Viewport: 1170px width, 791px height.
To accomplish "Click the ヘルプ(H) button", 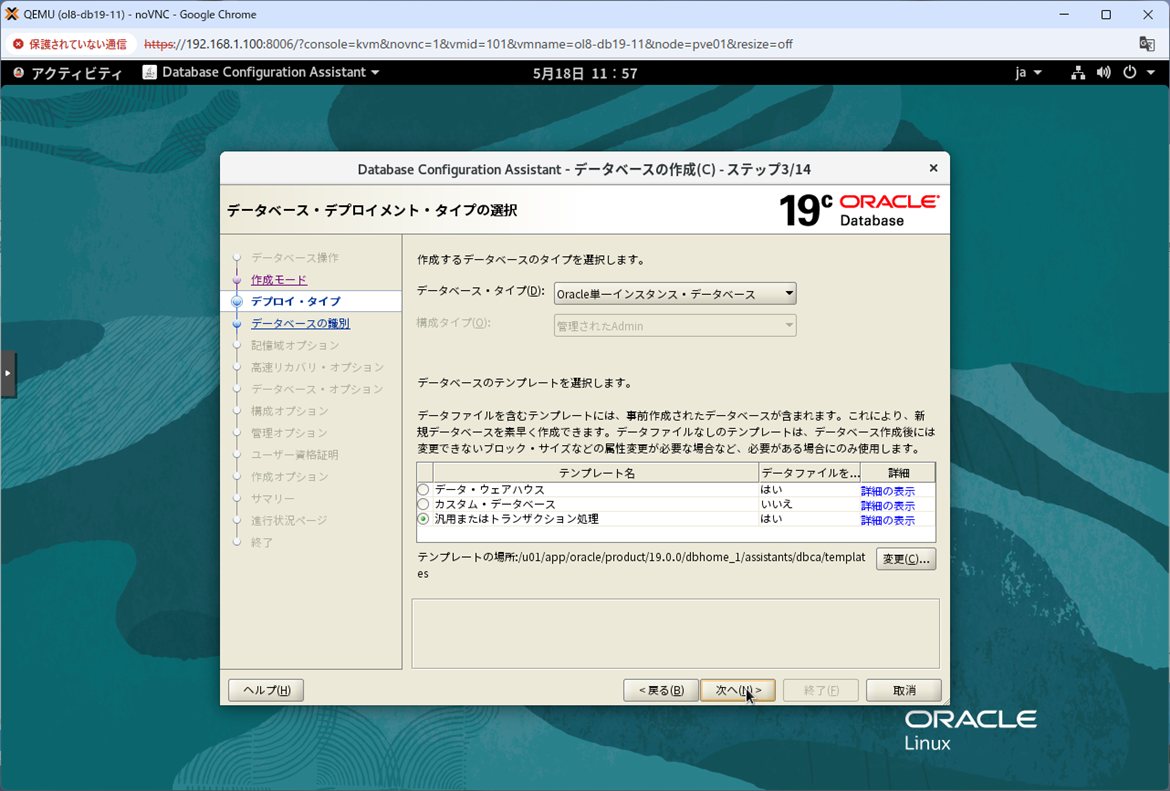I will (266, 690).
